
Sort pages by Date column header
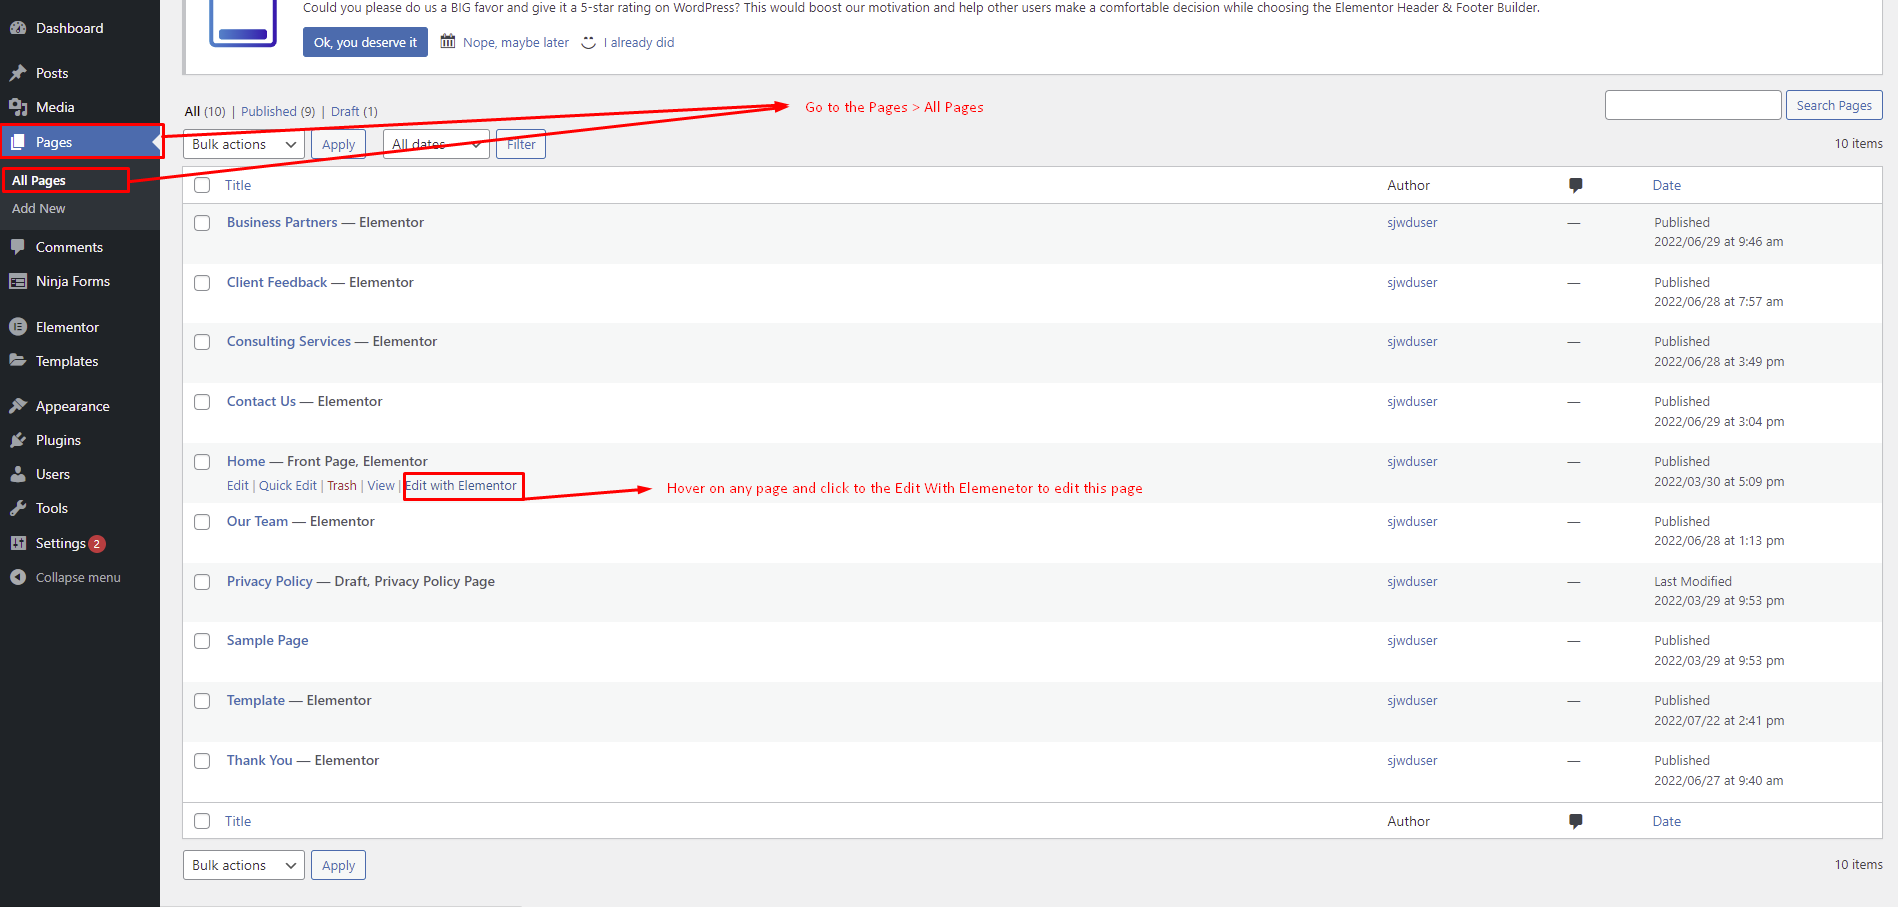coord(1666,185)
